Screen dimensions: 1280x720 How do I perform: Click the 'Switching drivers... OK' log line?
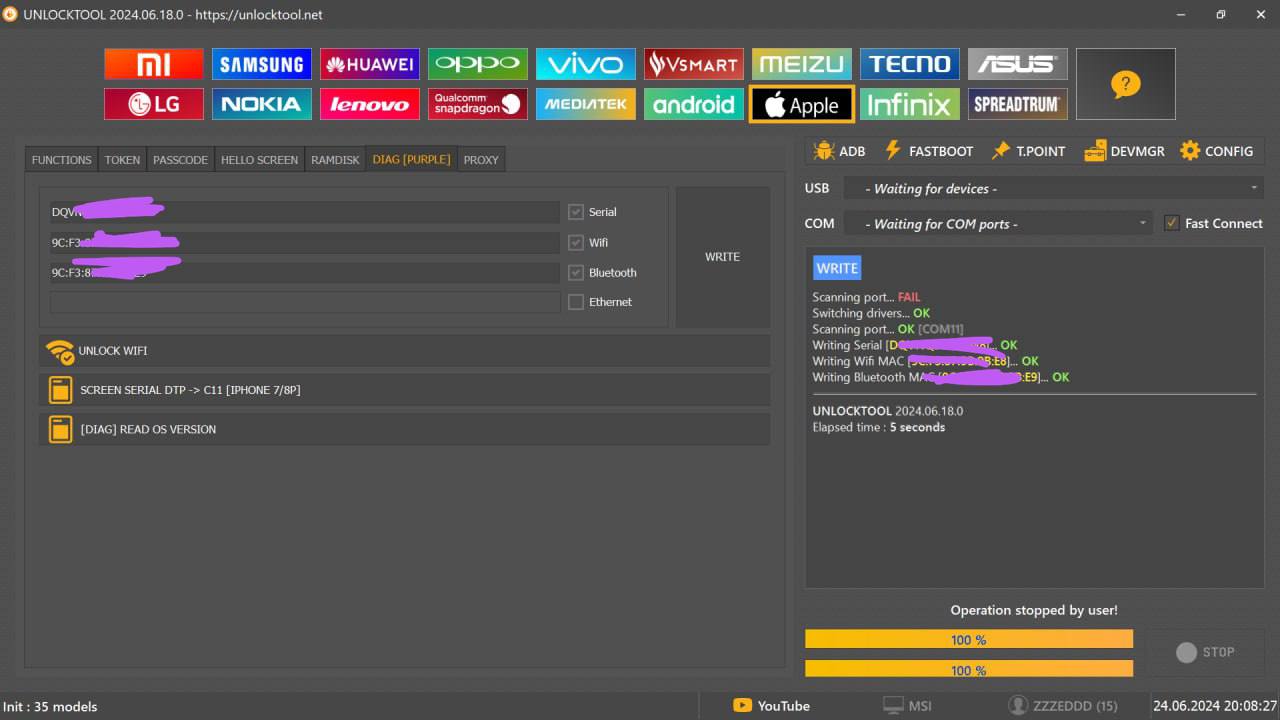pyautogui.click(x=871, y=313)
